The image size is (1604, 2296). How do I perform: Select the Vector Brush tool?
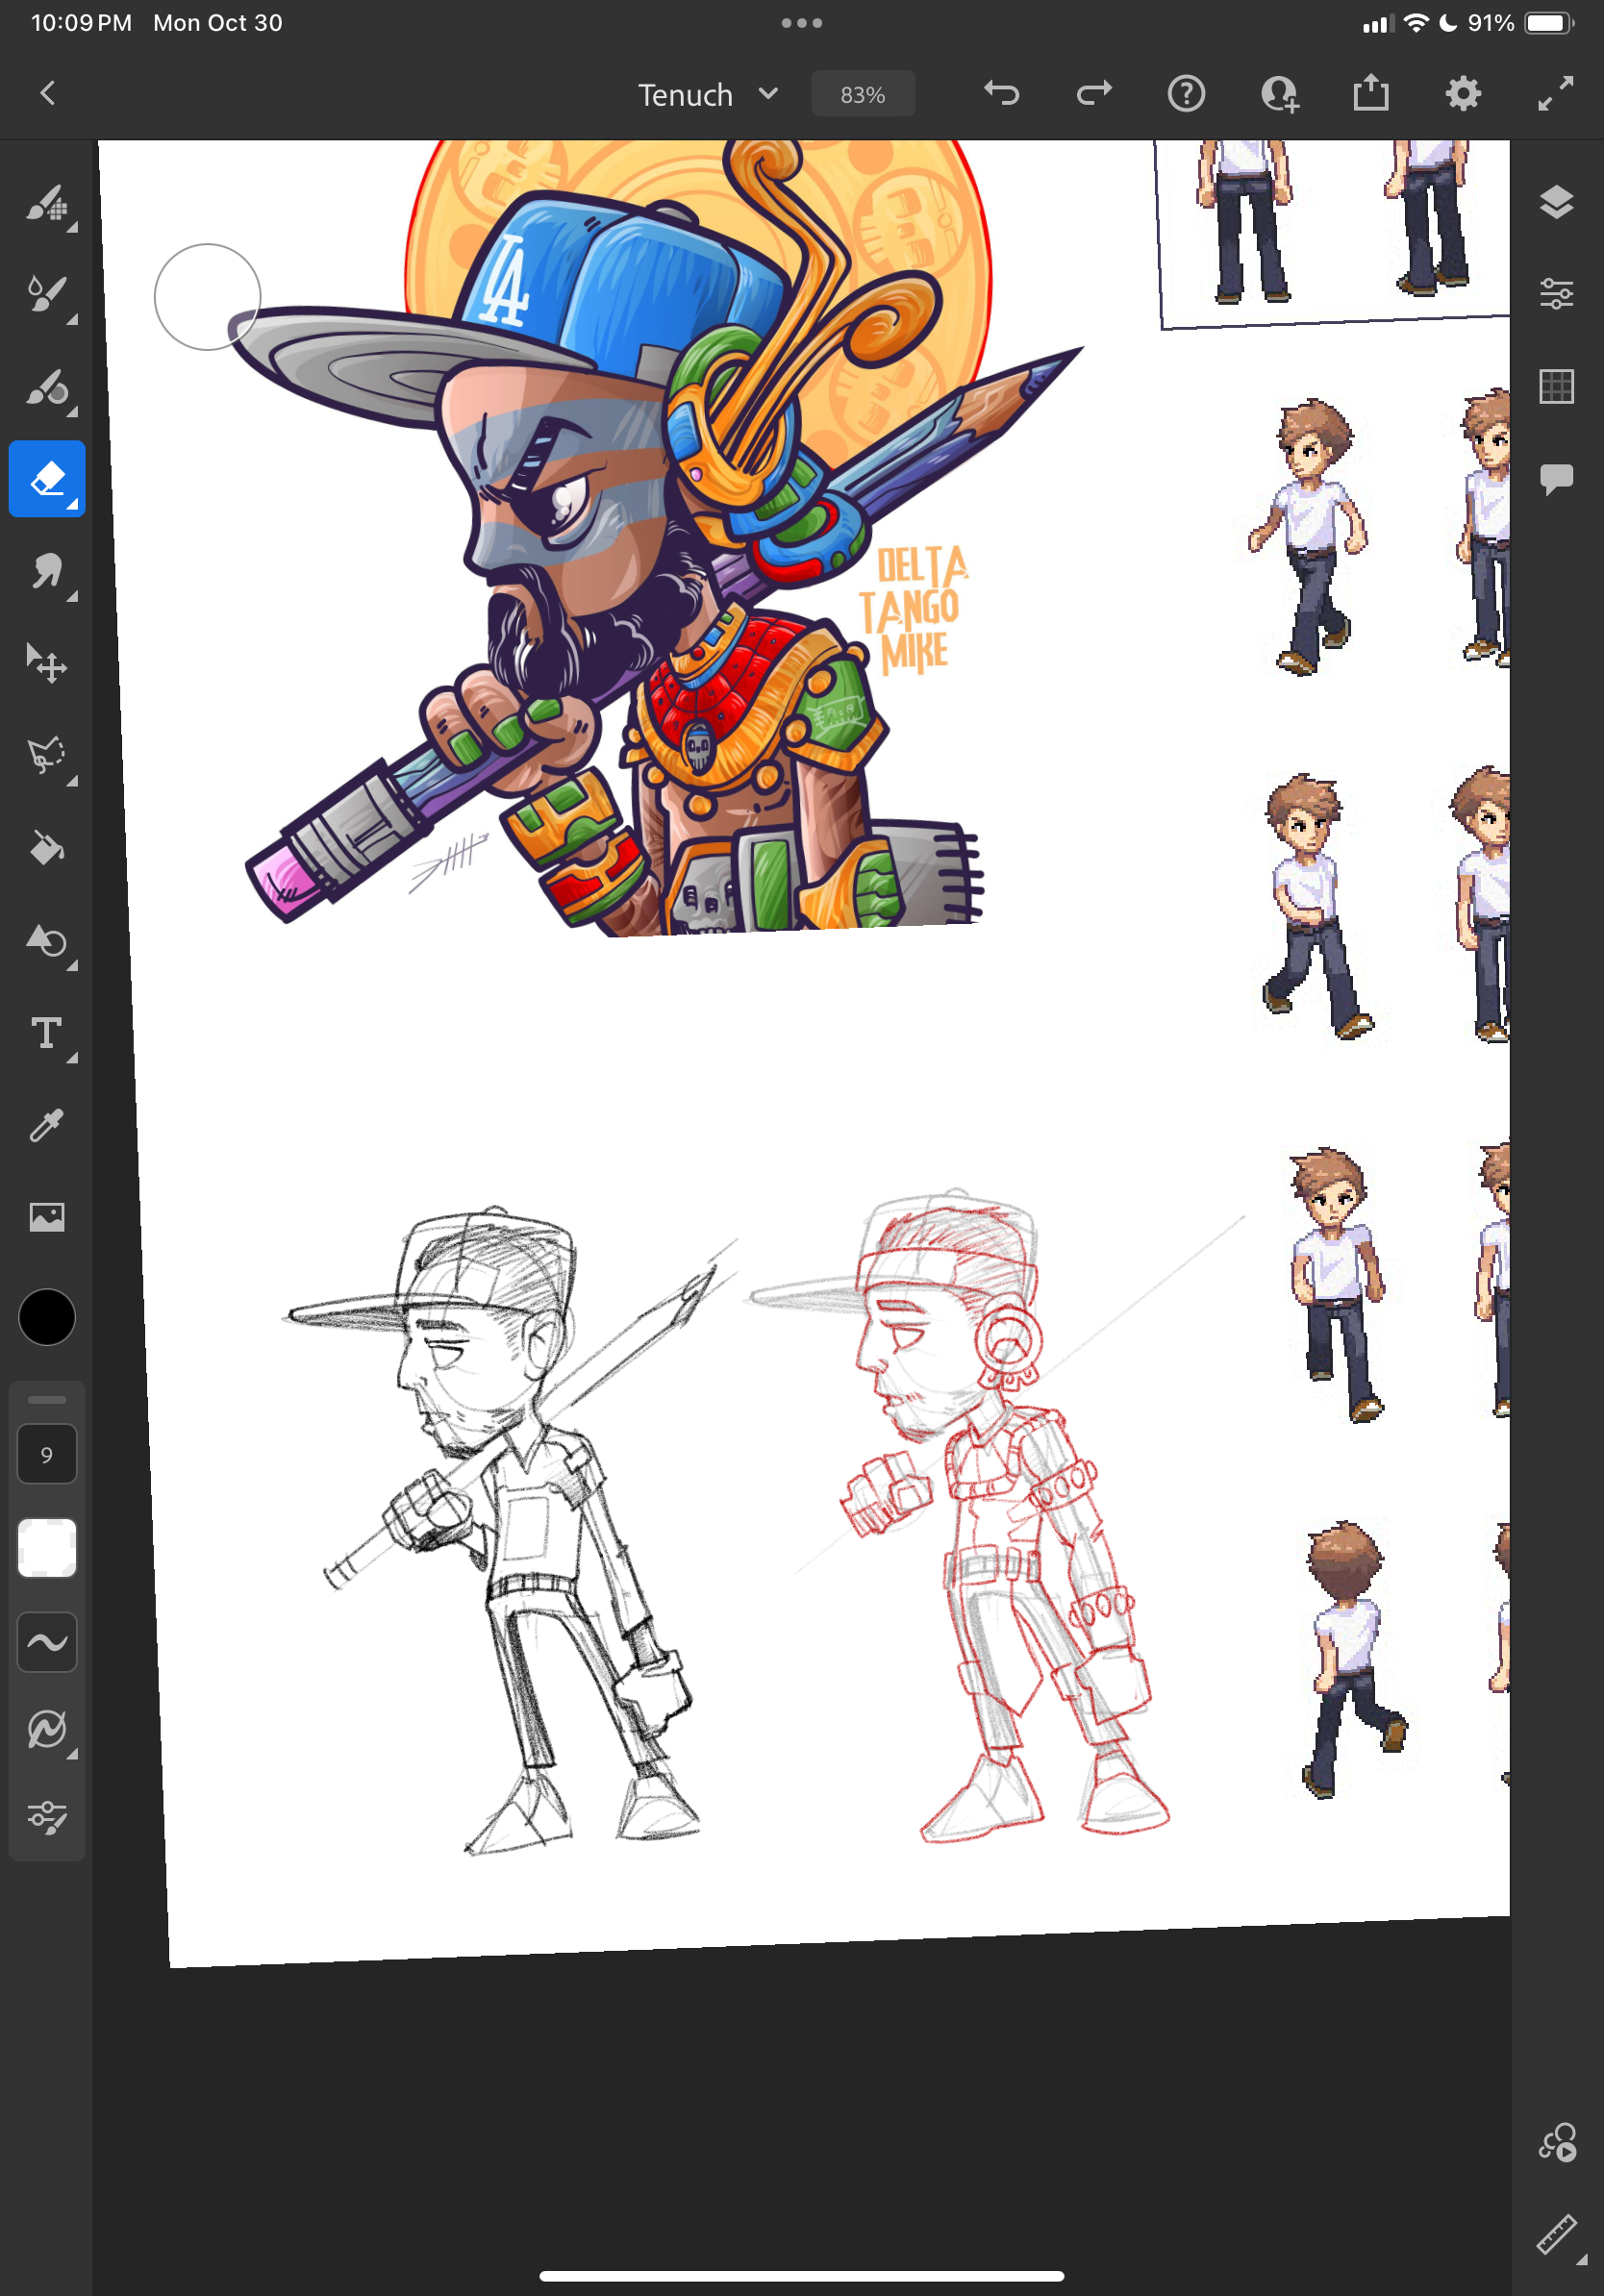pos(47,388)
